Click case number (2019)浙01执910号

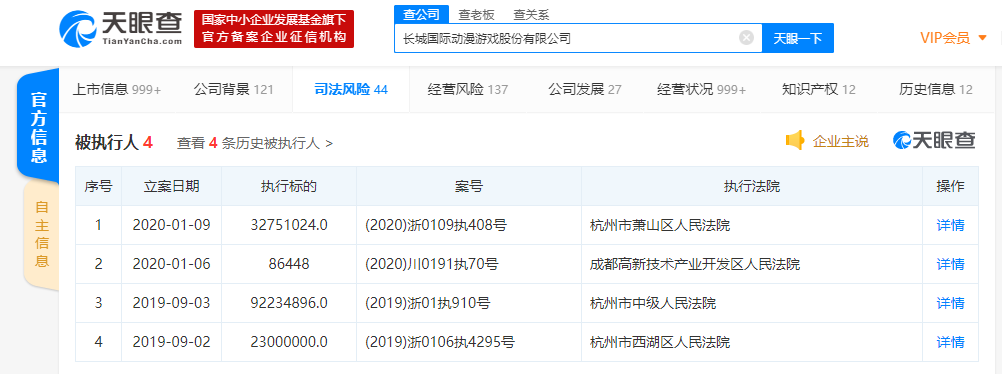point(427,303)
